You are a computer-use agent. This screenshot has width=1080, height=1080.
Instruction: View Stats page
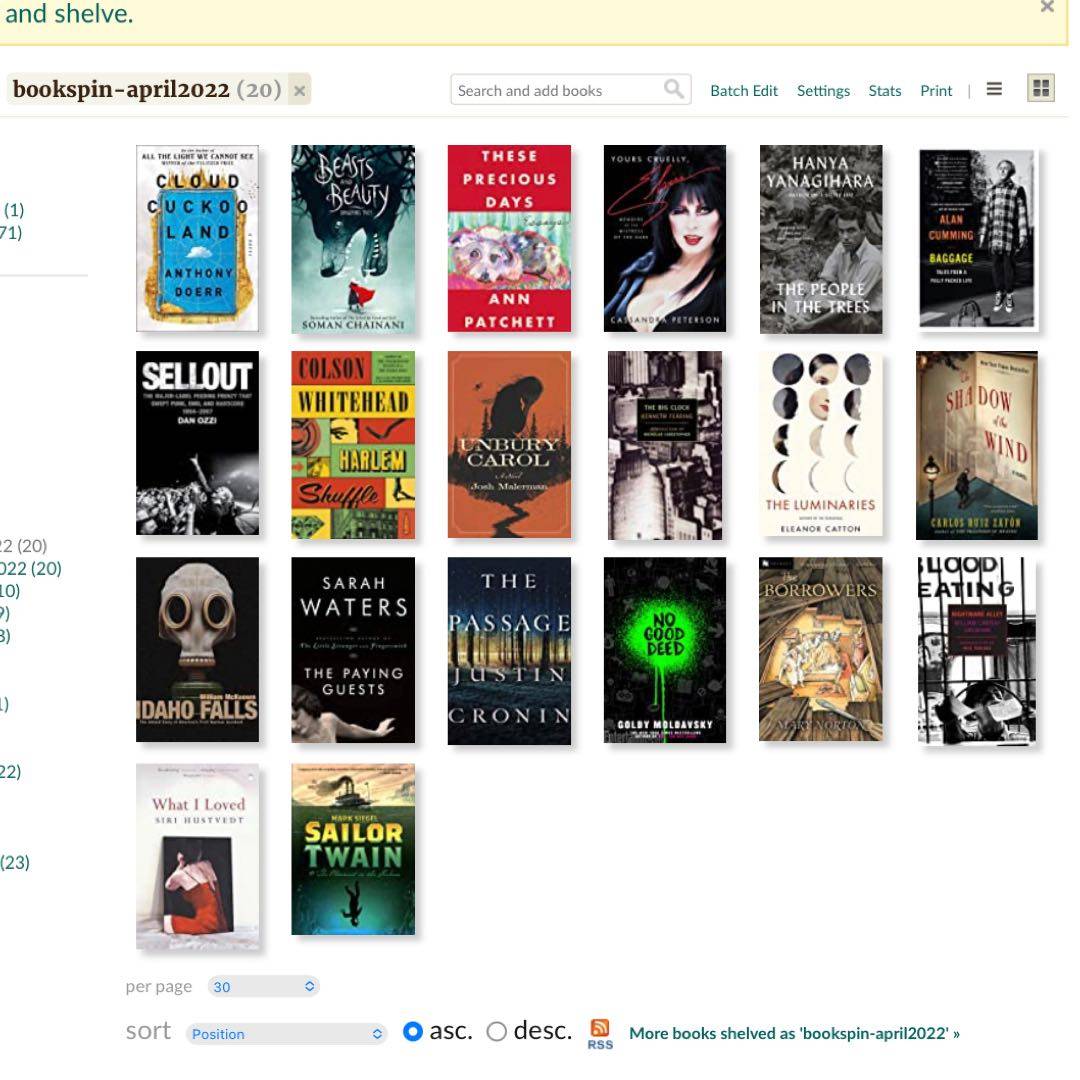pyautogui.click(x=884, y=90)
